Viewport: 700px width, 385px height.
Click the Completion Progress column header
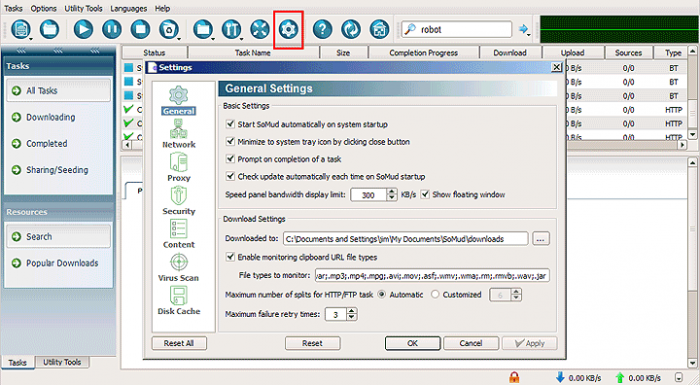[423, 53]
